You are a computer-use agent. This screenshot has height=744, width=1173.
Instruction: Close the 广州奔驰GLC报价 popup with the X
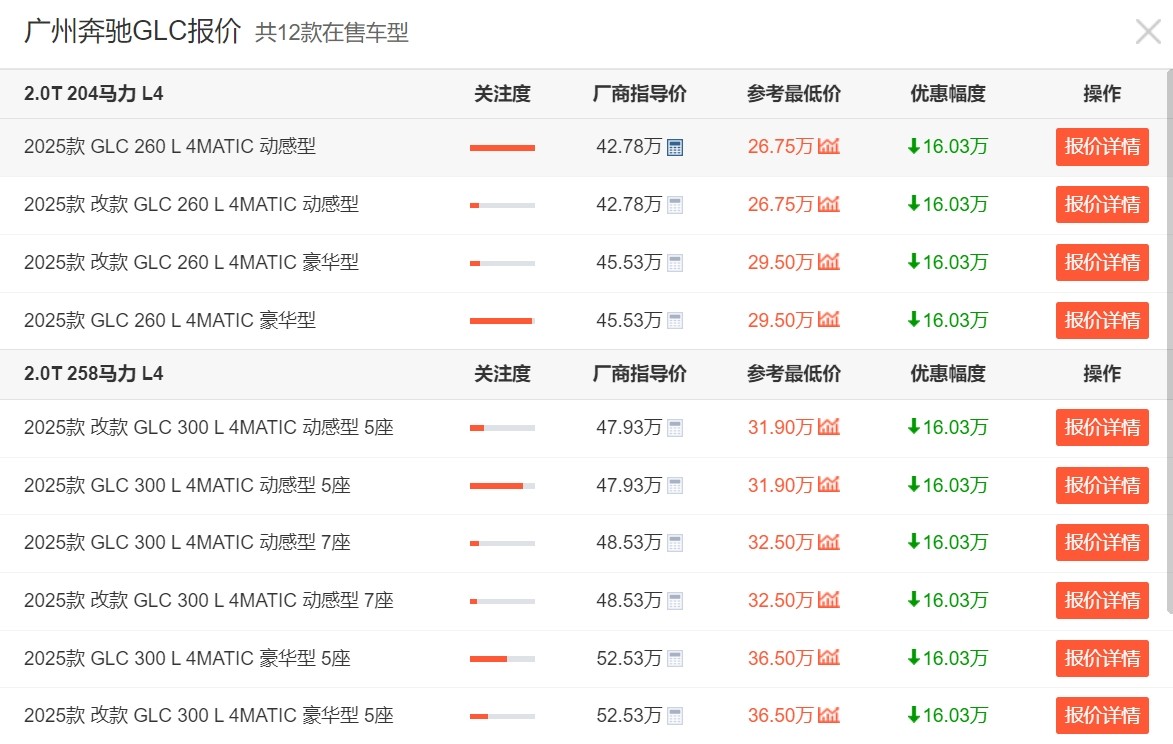tap(1148, 31)
